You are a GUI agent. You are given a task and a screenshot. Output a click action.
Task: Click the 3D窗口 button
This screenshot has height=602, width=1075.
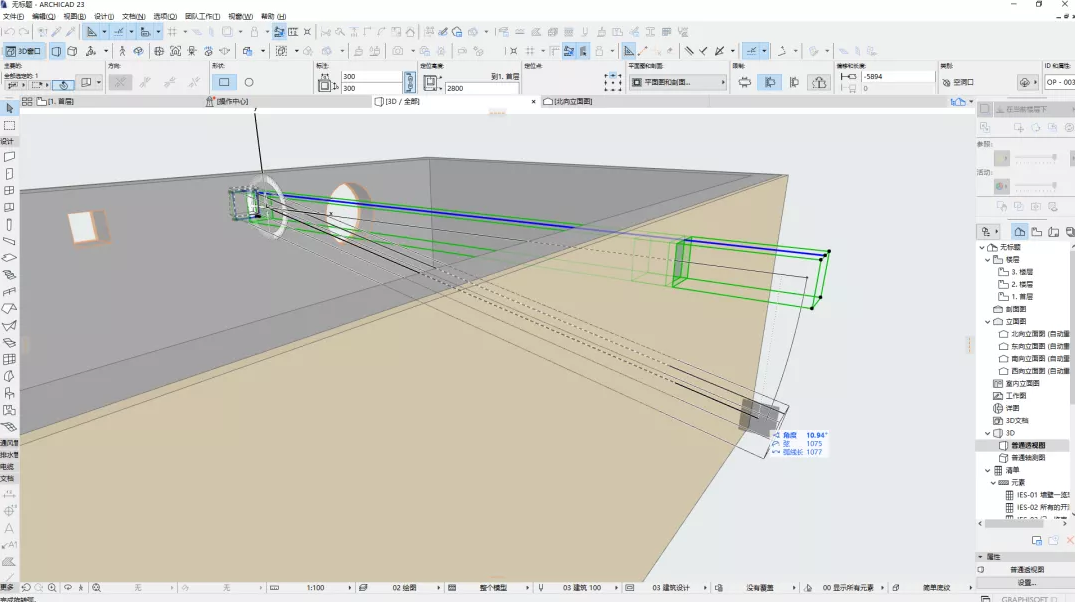point(24,51)
